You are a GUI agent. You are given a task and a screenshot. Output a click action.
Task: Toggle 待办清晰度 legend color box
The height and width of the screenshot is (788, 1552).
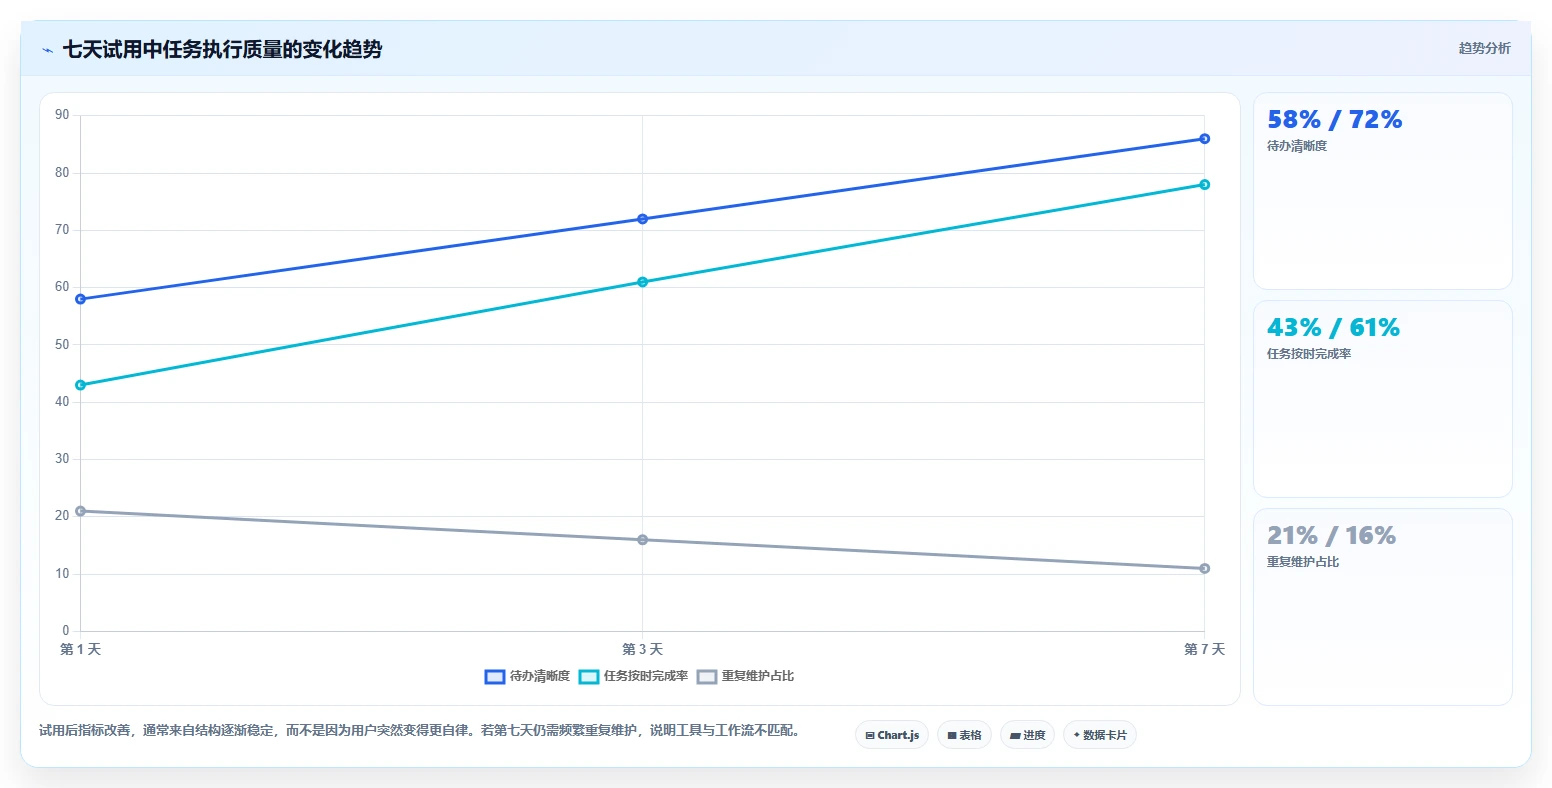coord(495,677)
